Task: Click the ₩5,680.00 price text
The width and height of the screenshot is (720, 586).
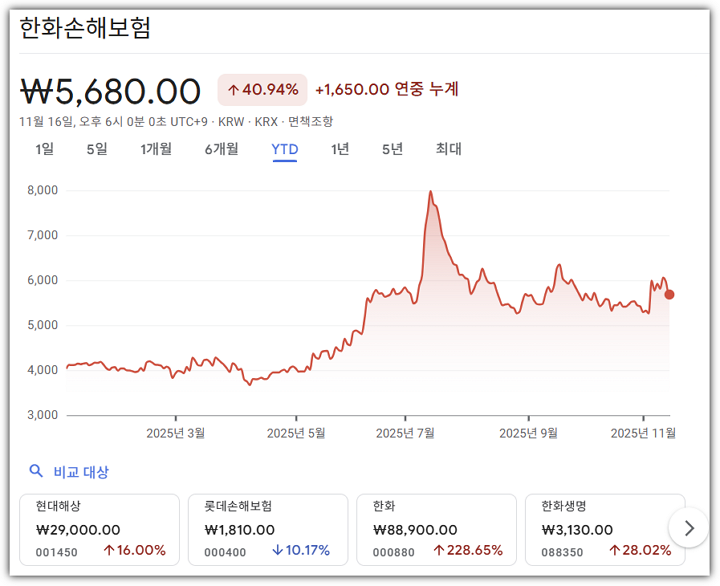Action: pos(110,91)
